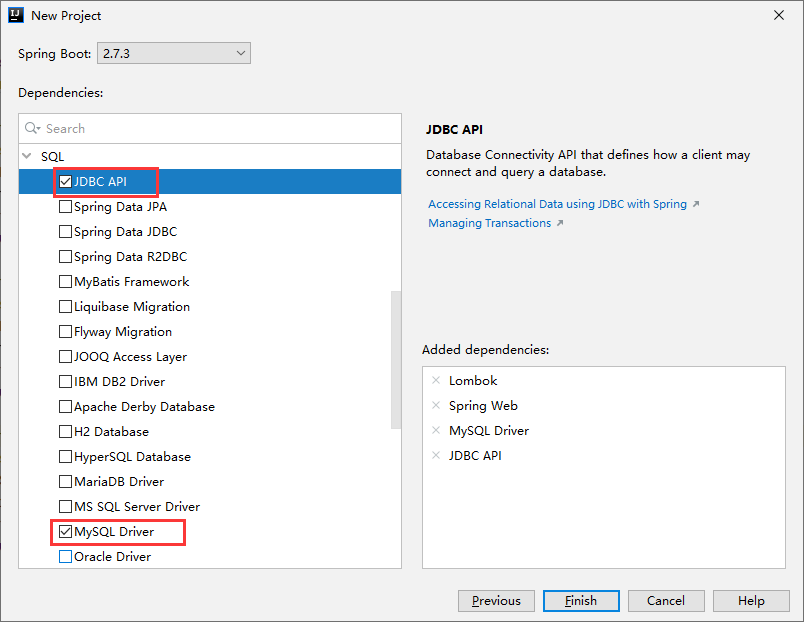Remove MySQL Driver from added dependencies
Screen dimensions: 804x622
click(x=436, y=430)
